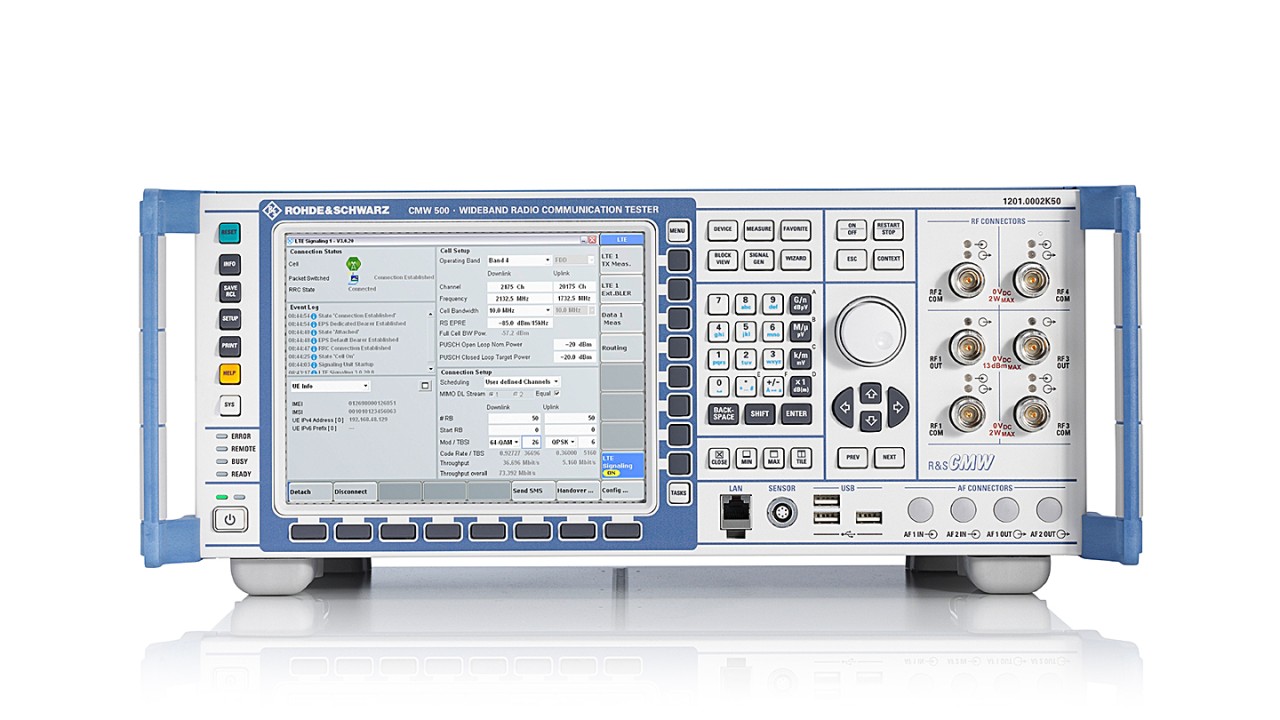
Task: Click the SYS hardkey
Action: point(230,406)
